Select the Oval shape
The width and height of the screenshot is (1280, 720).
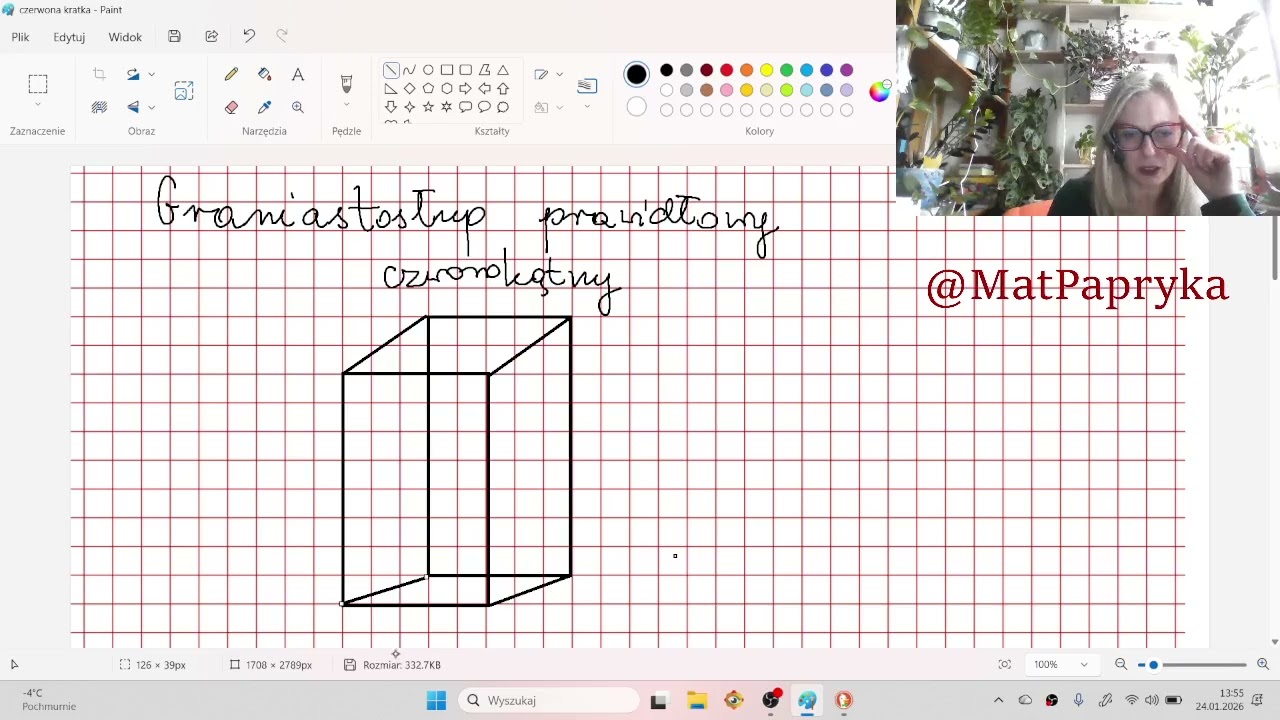click(428, 70)
